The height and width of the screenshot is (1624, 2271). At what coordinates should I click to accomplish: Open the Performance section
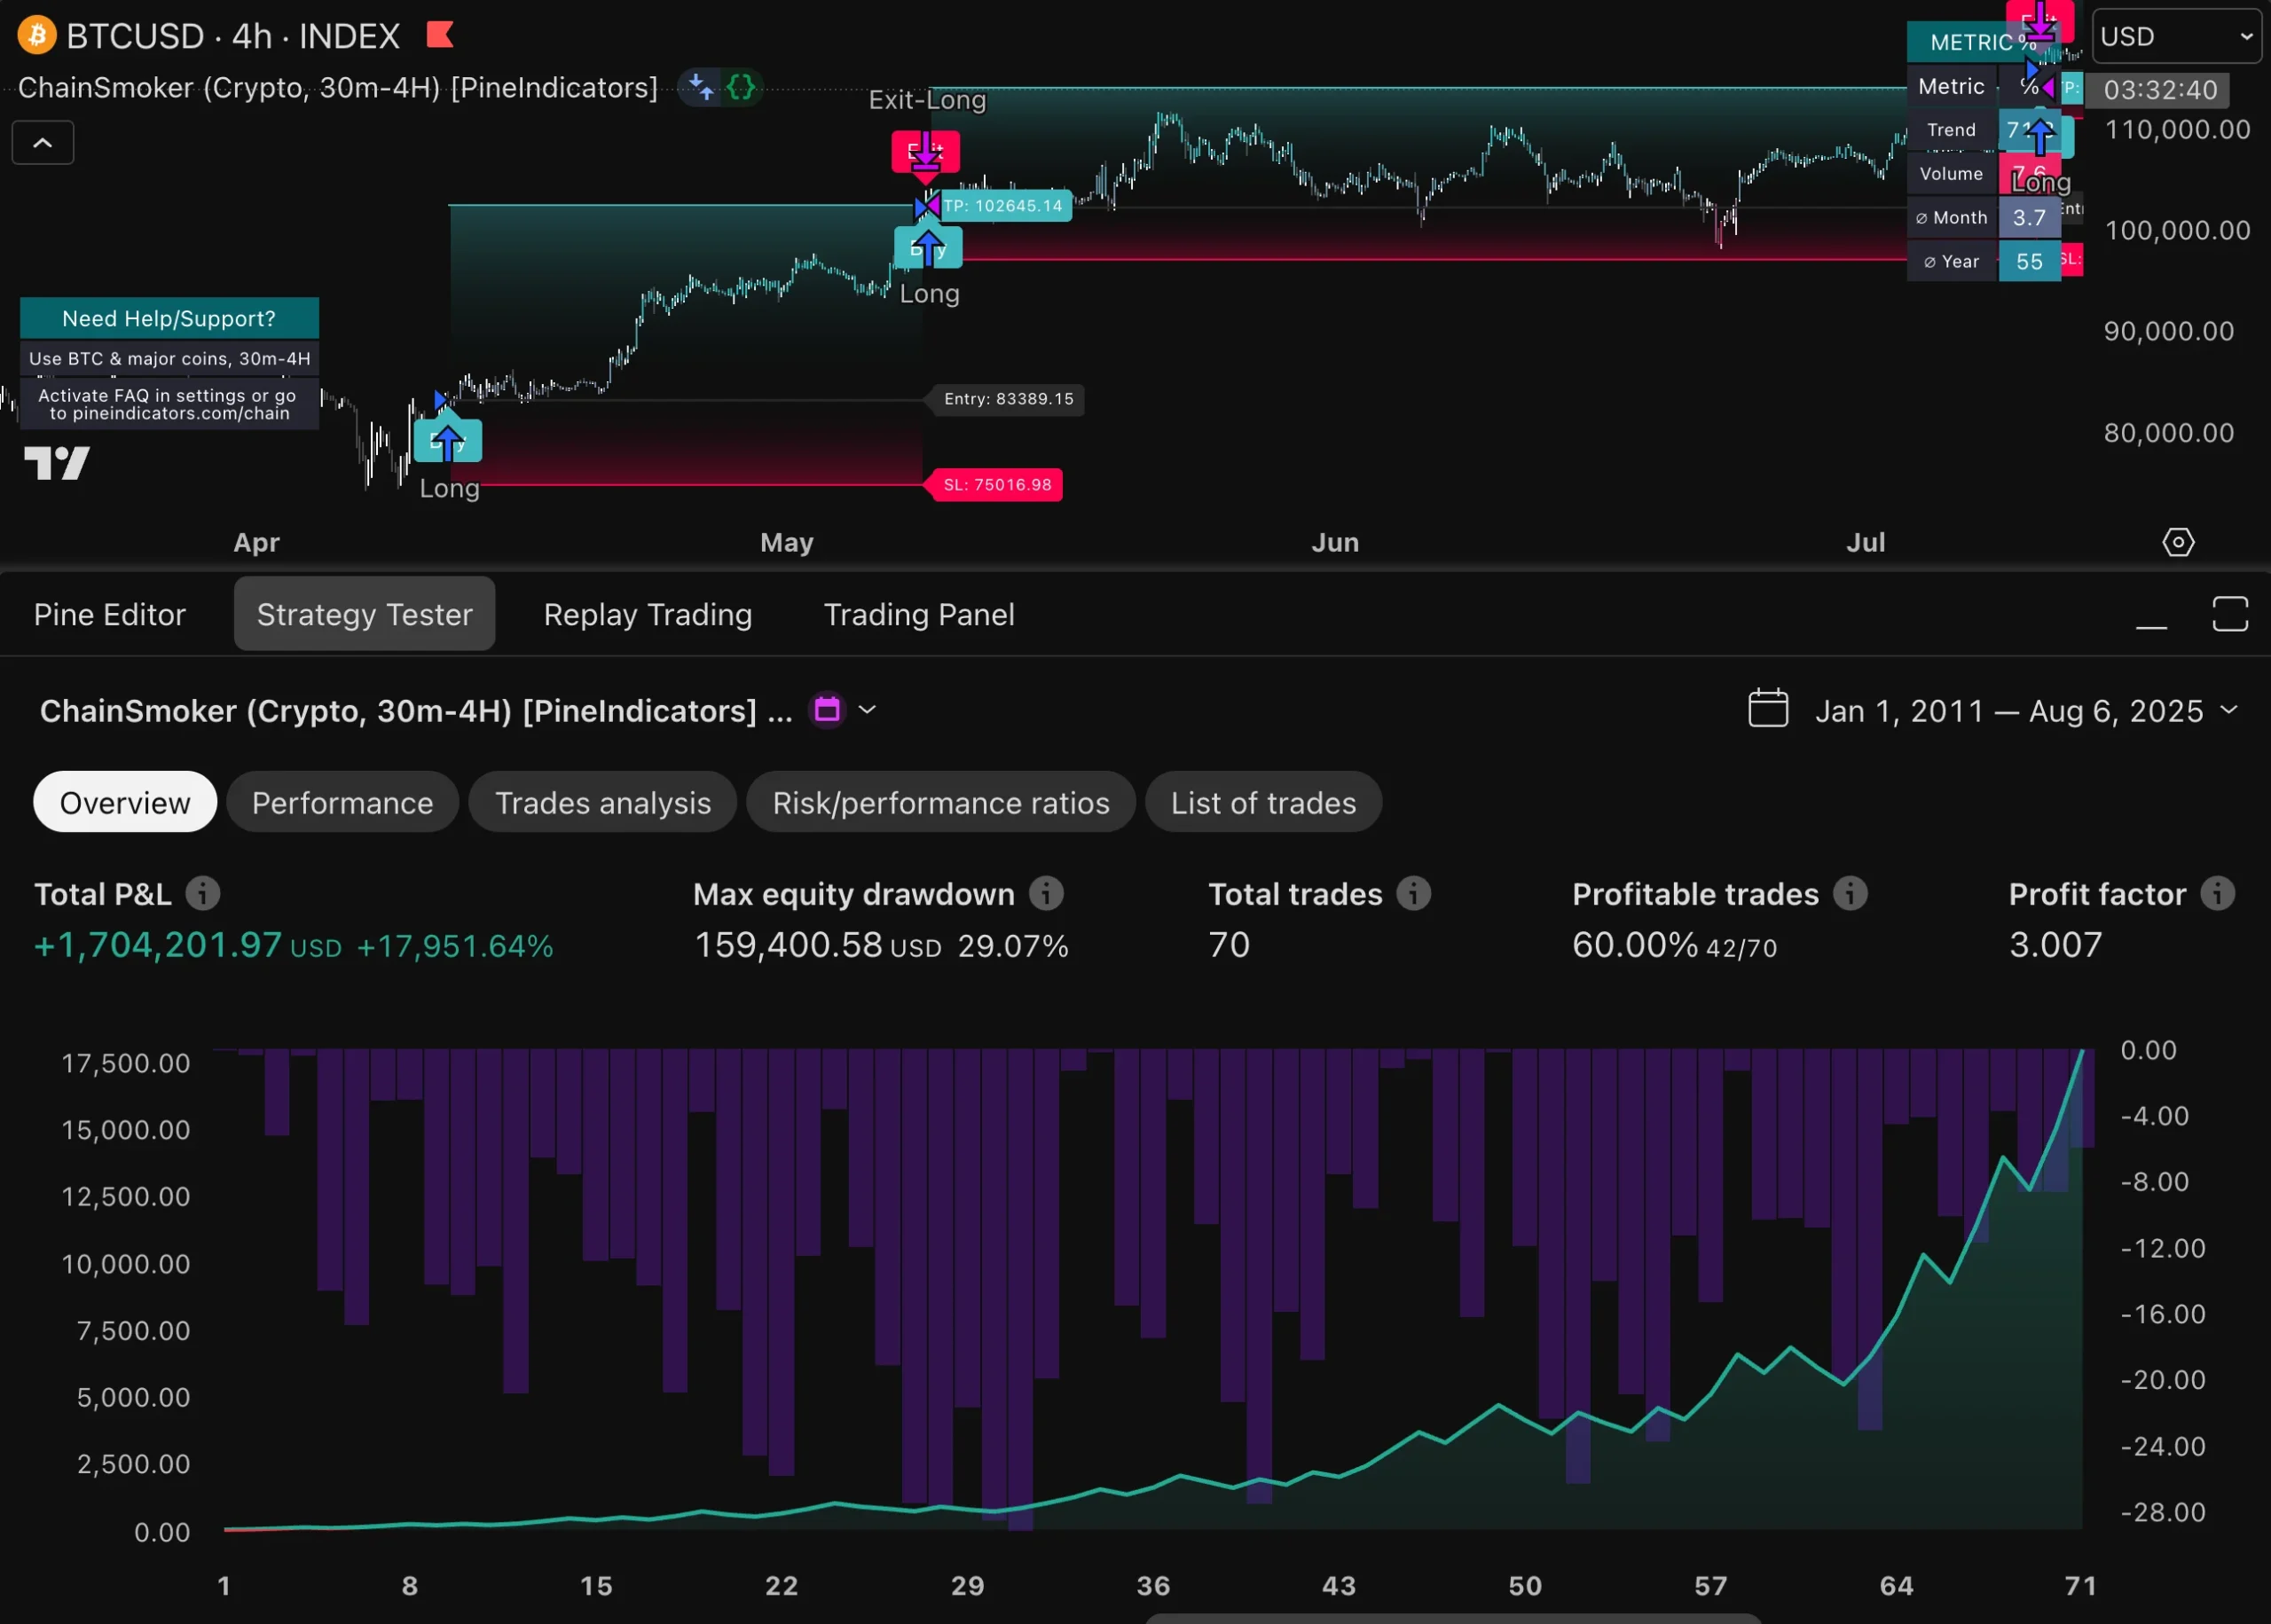343,802
